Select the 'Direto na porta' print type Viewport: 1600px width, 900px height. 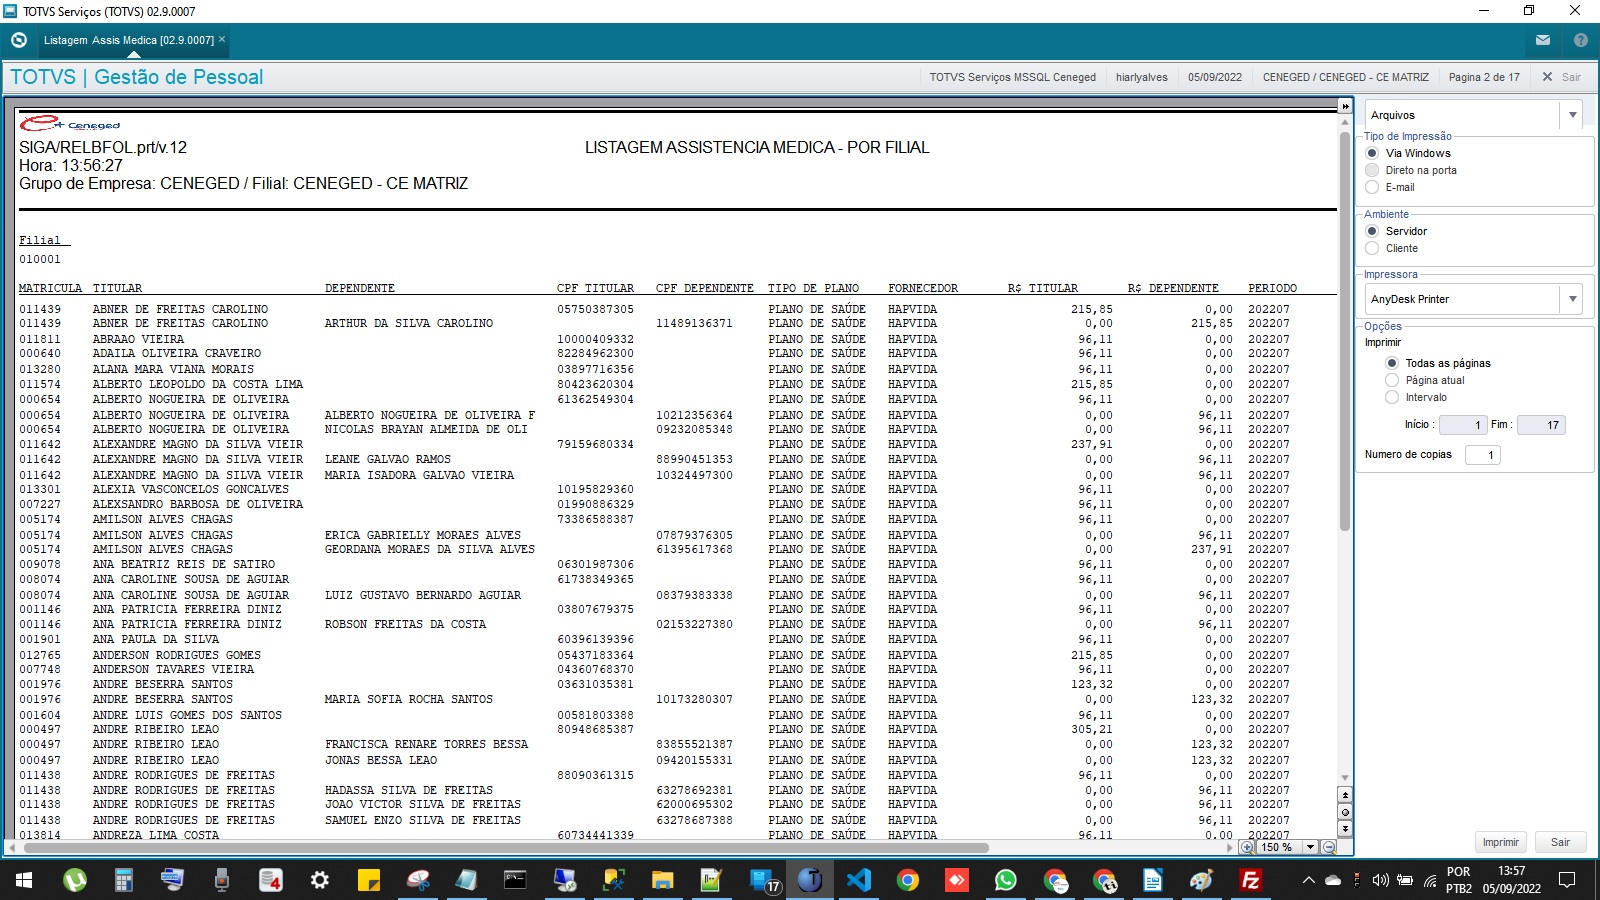[1372, 170]
